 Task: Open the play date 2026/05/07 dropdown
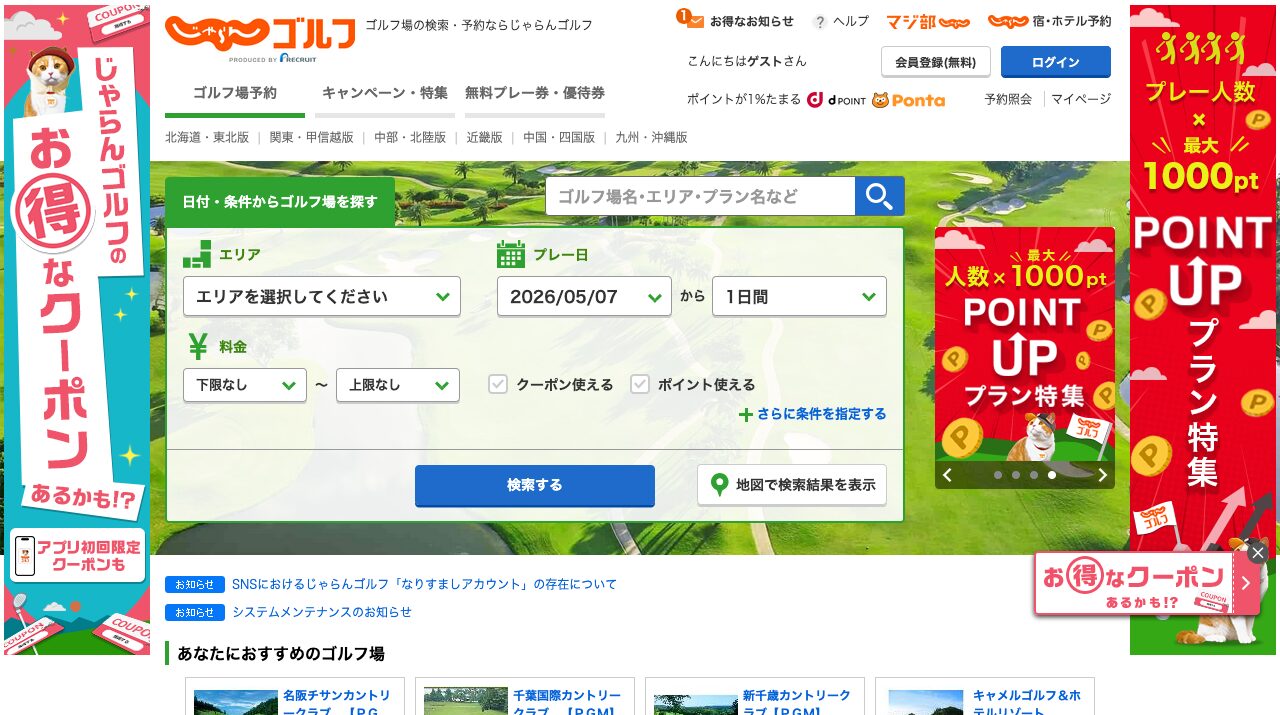(584, 297)
